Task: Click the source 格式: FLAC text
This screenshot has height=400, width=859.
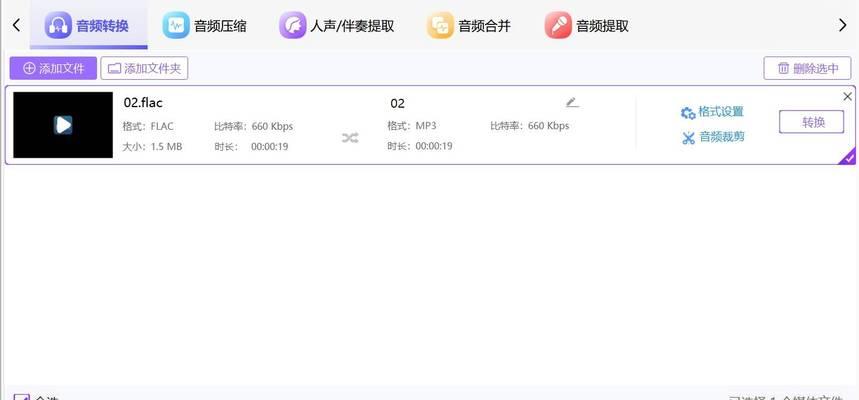Action: pos(148,127)
